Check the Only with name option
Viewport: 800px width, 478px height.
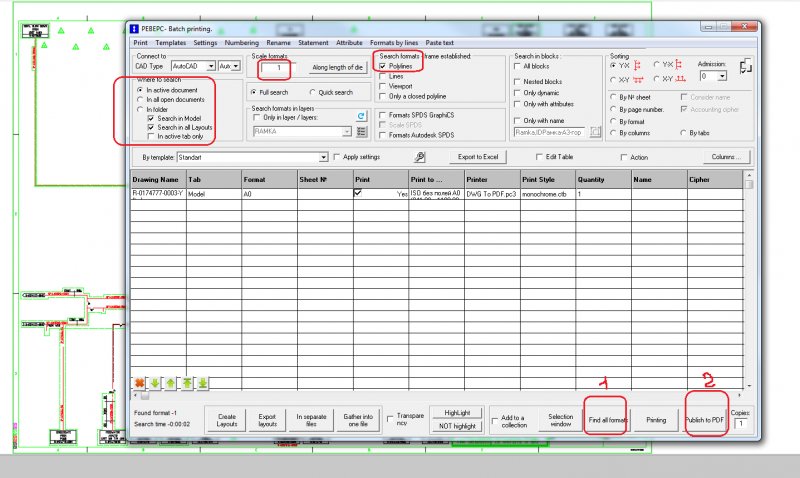click(x=517, y=121)
